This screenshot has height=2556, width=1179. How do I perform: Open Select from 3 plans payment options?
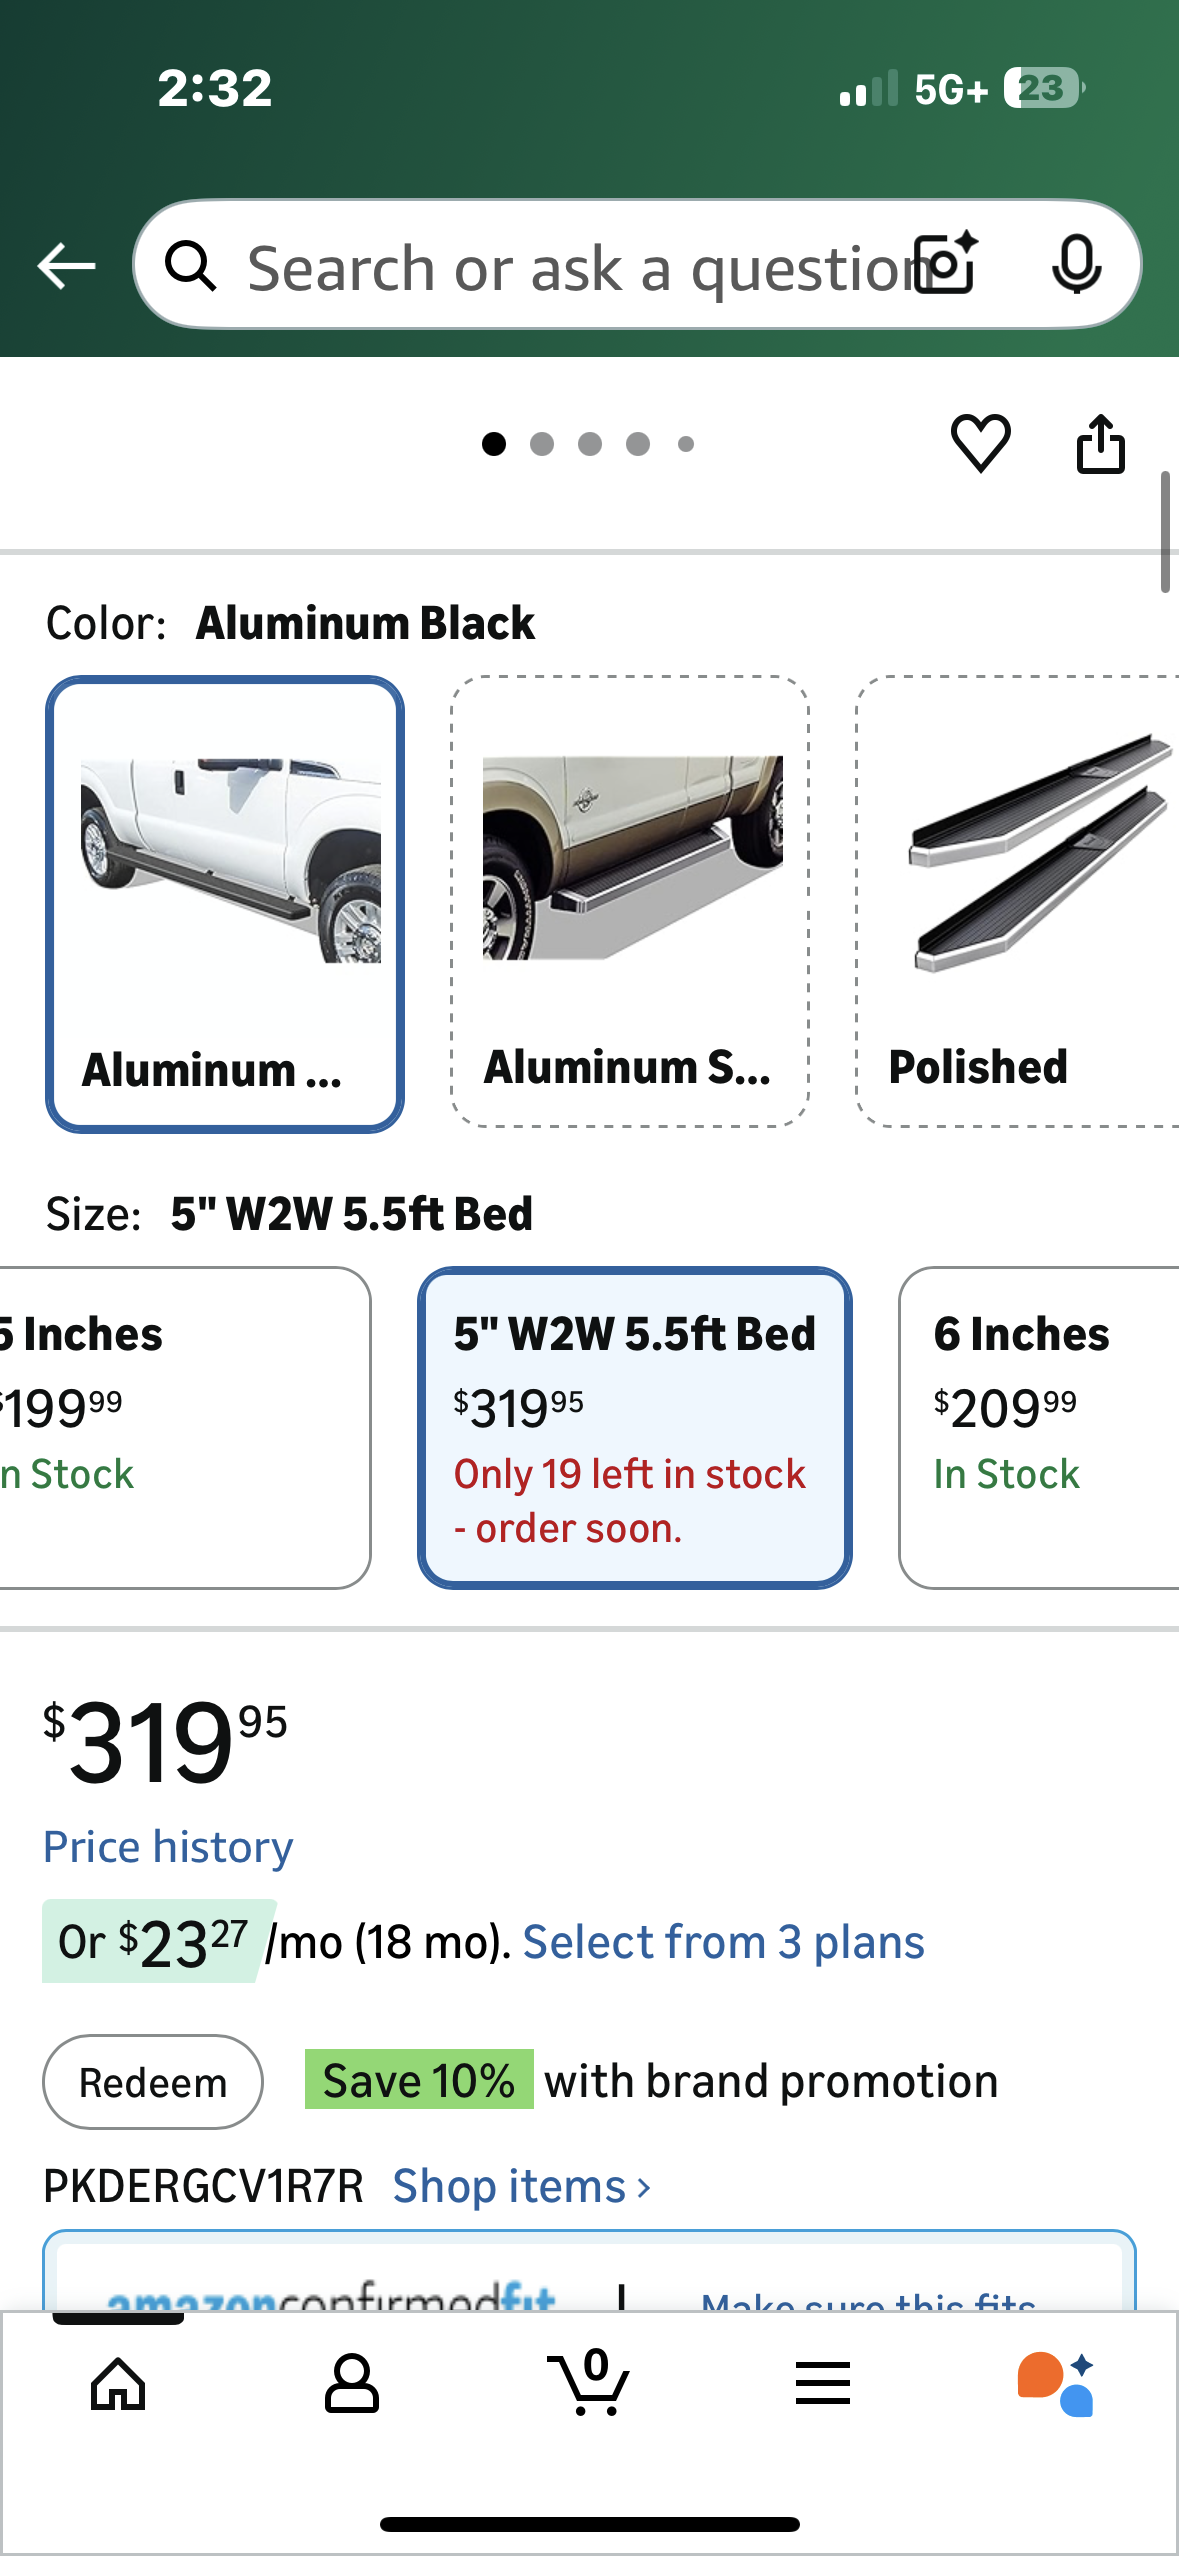click(726, 1941)
